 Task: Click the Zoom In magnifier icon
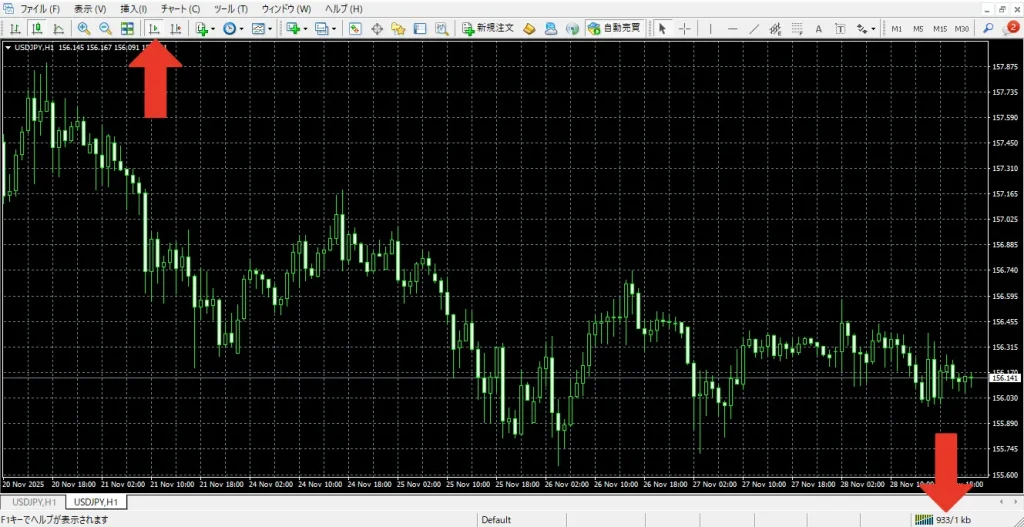(84, 29)
